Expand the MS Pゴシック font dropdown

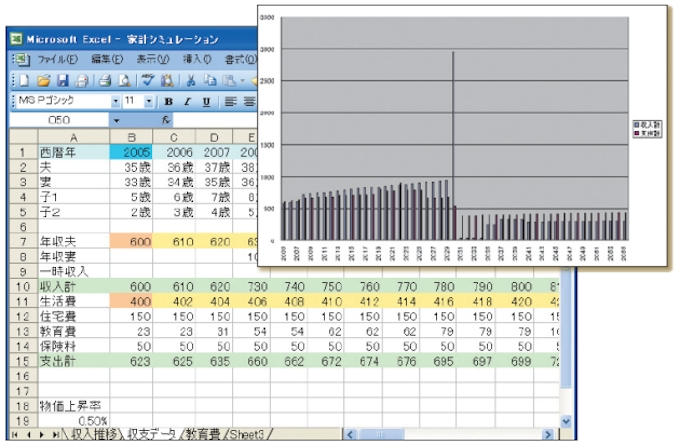[x=116, y=101]
